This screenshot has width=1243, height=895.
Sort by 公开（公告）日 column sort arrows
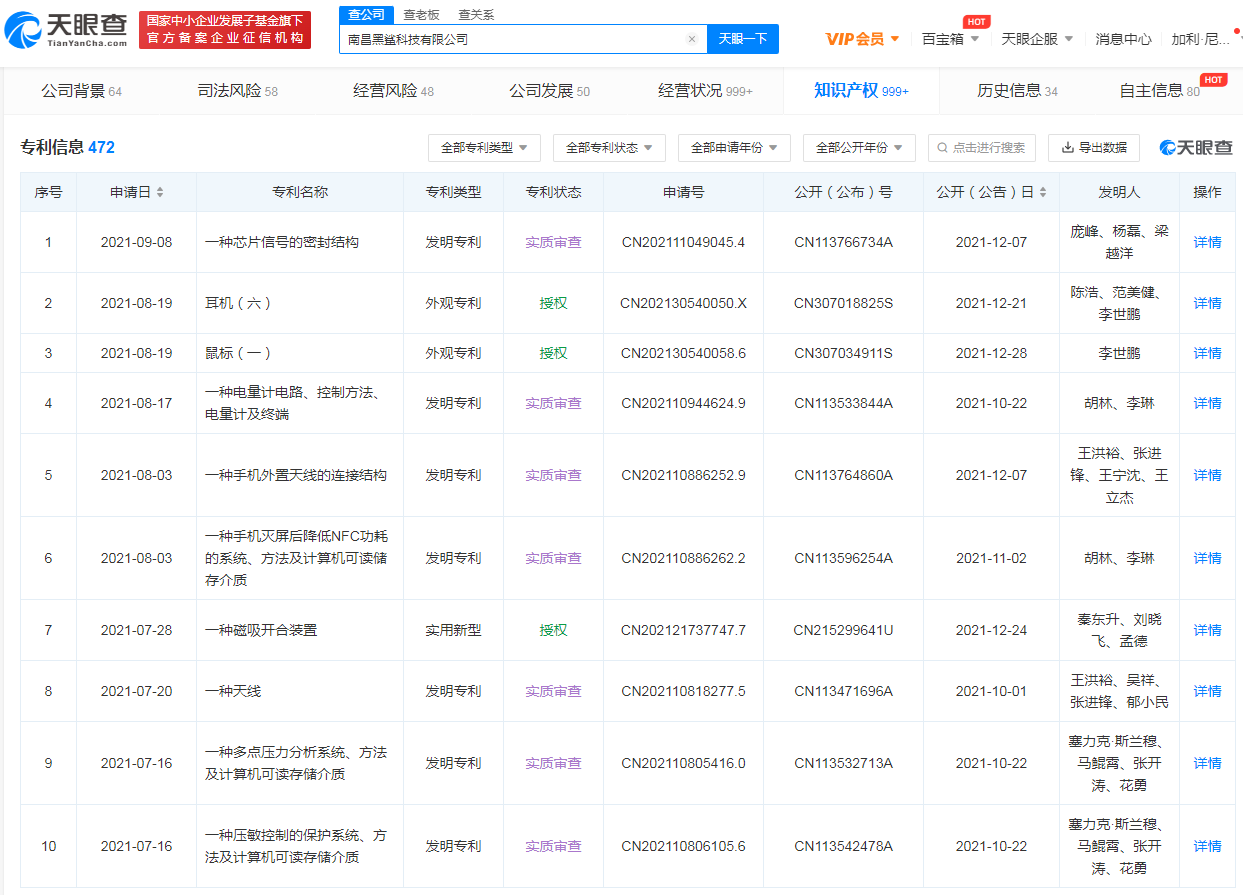(x=1043, y=192)
